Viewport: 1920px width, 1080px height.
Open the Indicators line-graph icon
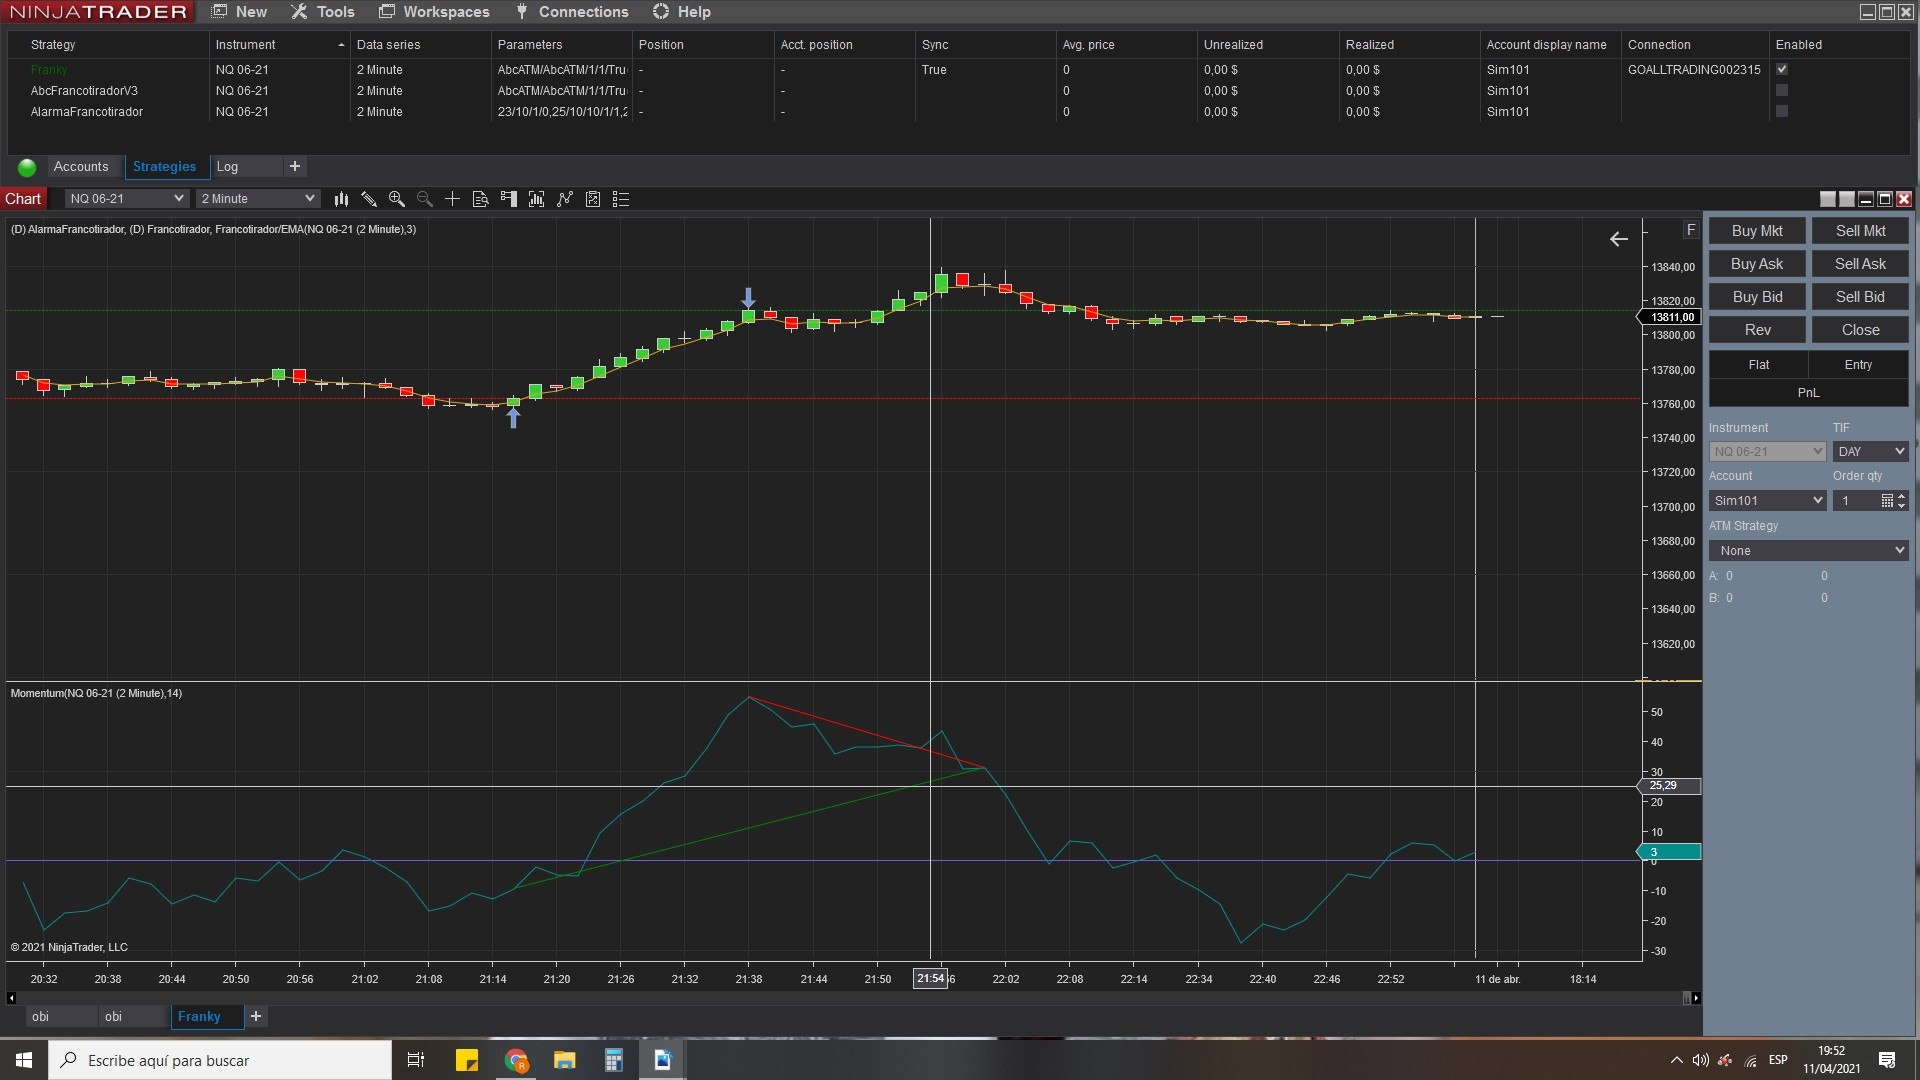tap(565, 199)
